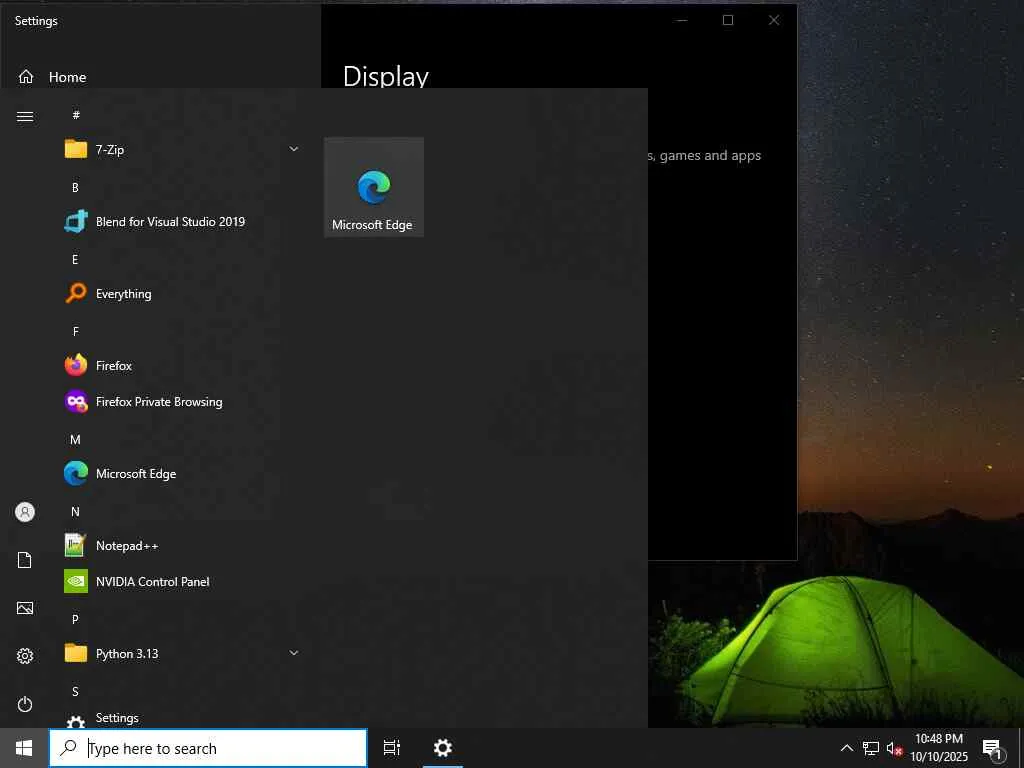Click the Settings taskbar icon

coord(443,748)
